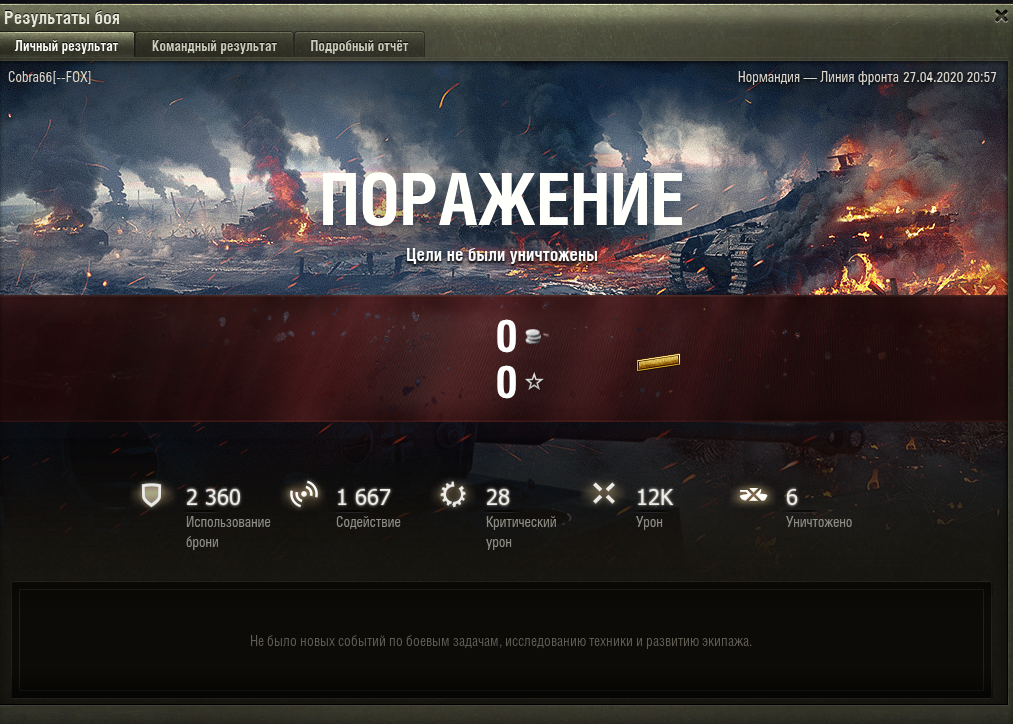Click the gold bar icon
This screenshot has width=1013, height=724.
[658, 362]
